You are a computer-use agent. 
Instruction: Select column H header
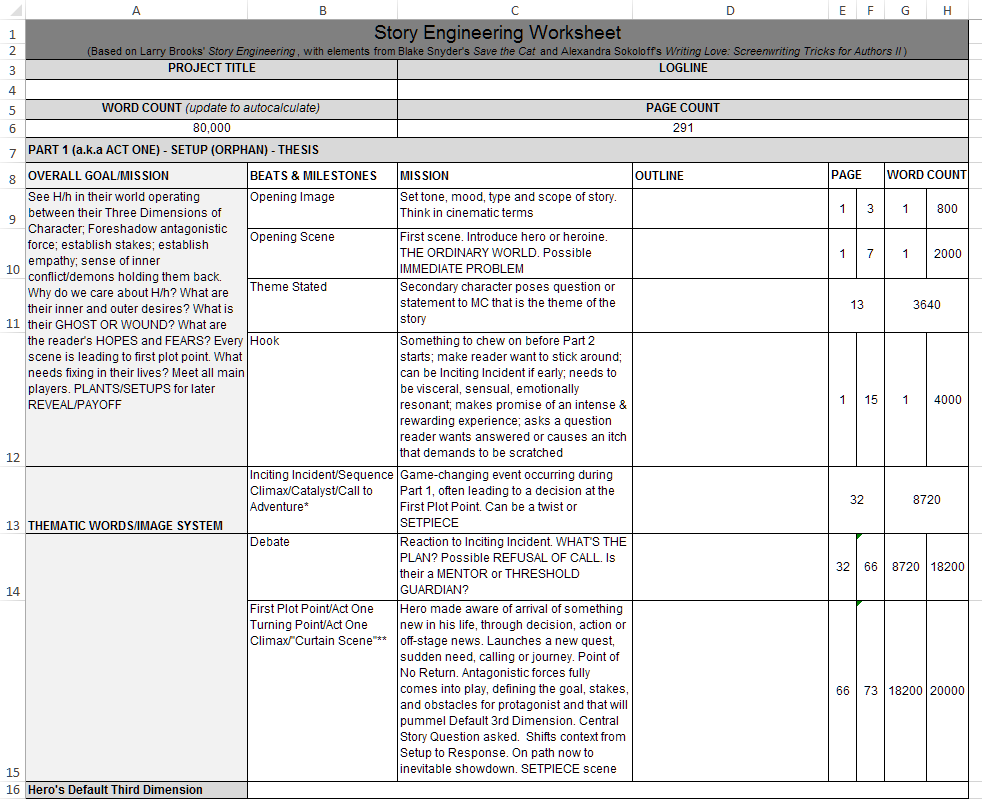click(947, 10)
